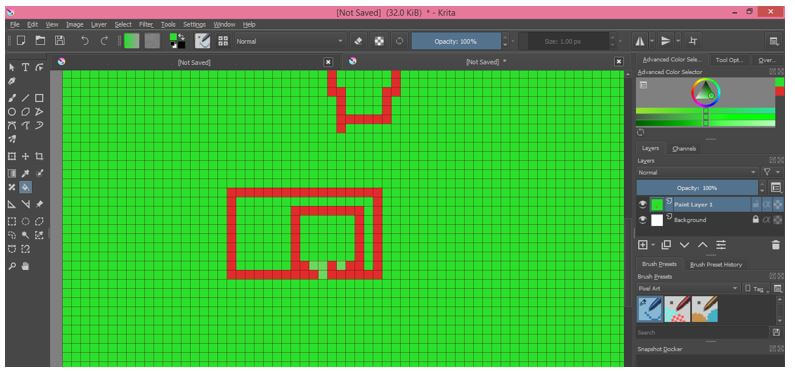Move the layer up
The height and width of the screenshot is (371, 795).
(x=703, y=245)
